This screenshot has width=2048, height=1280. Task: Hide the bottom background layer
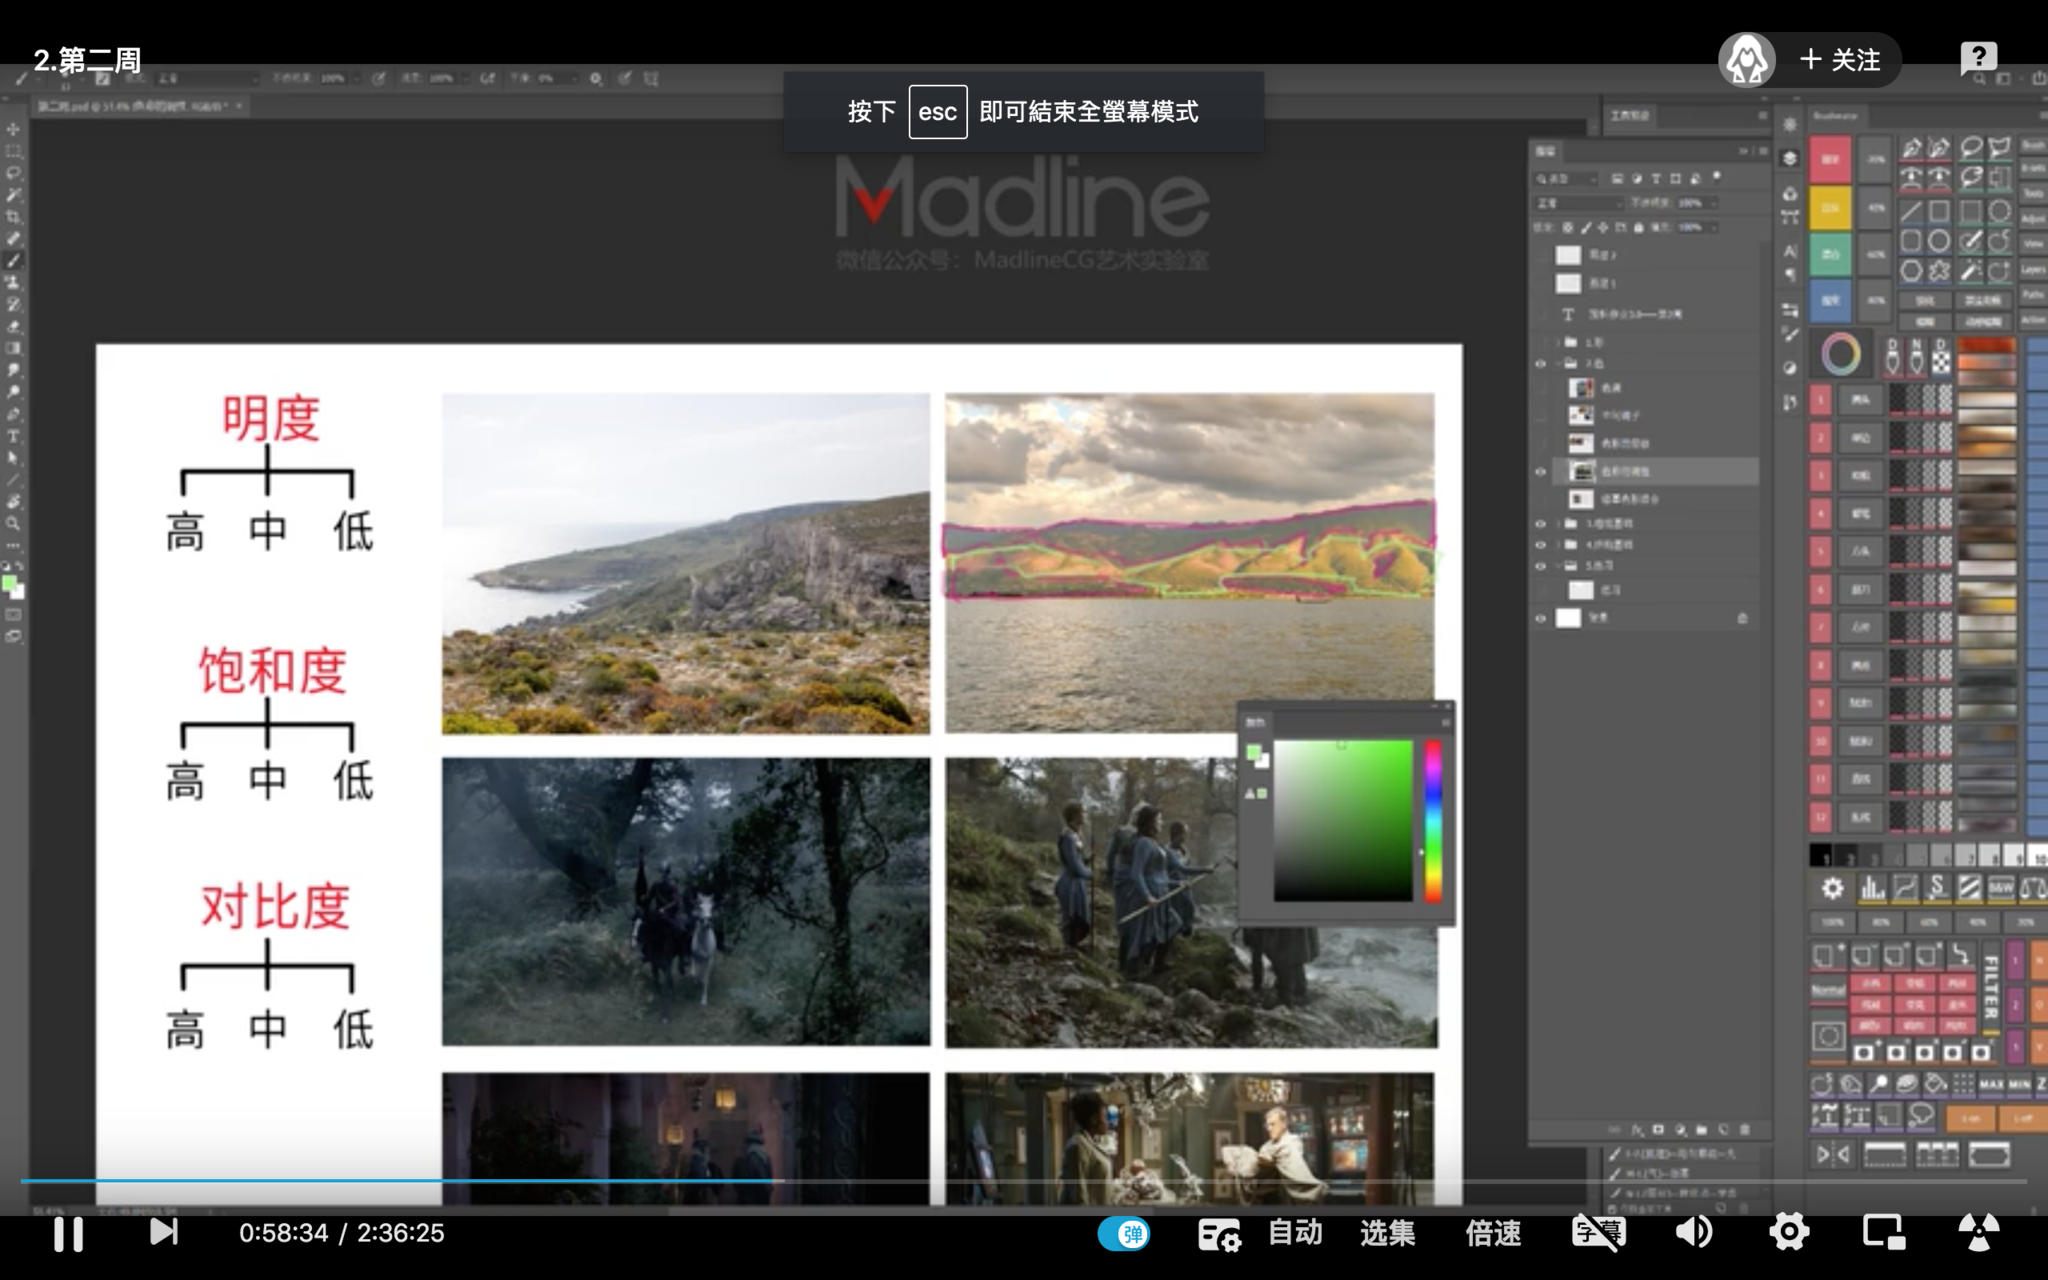1541,618
